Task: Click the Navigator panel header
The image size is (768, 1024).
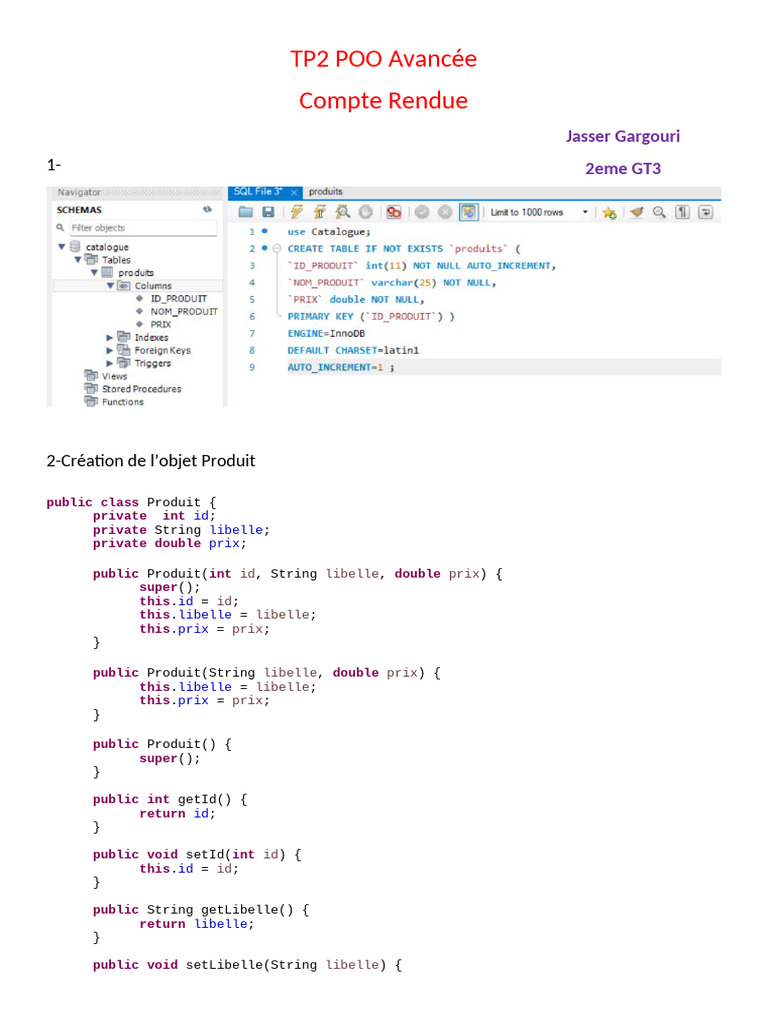Action: coord(136,192)
